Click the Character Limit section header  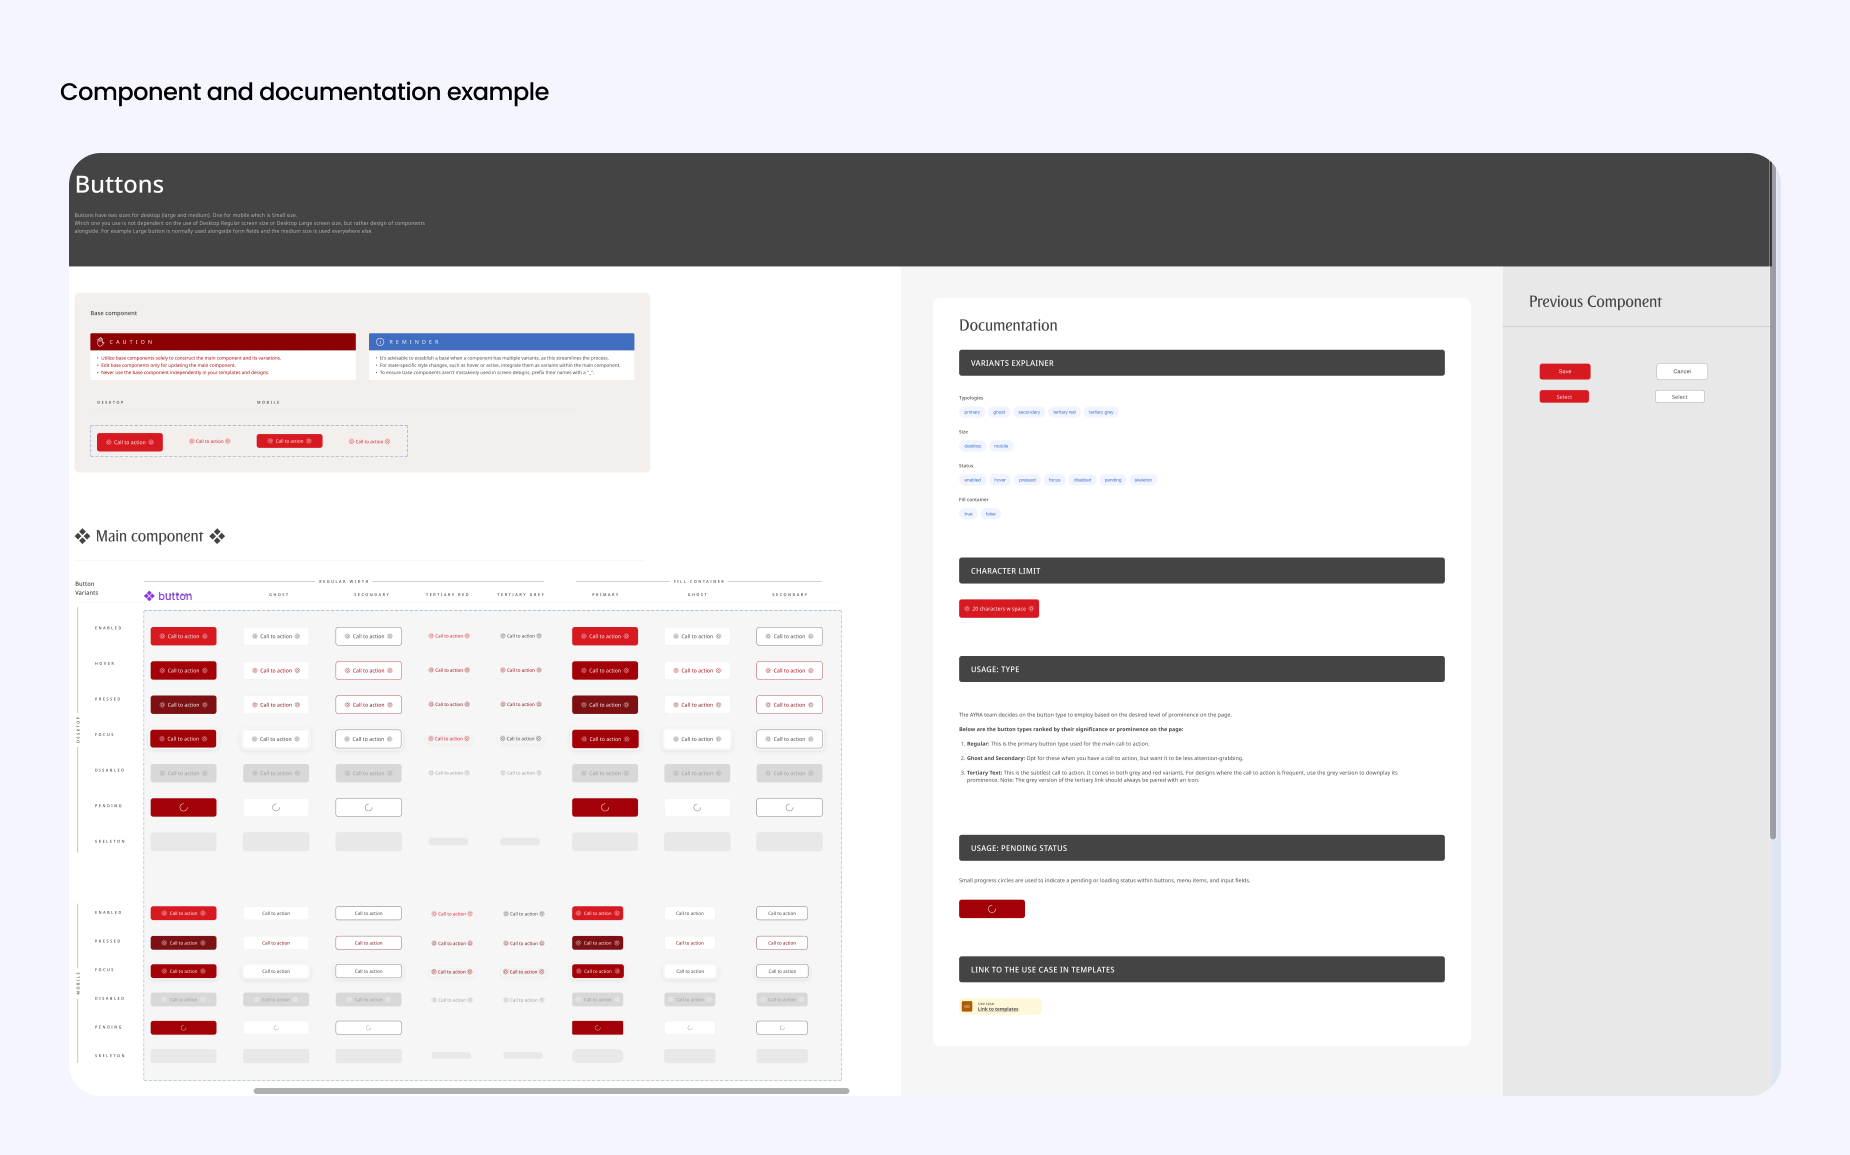coord(1201,571)
